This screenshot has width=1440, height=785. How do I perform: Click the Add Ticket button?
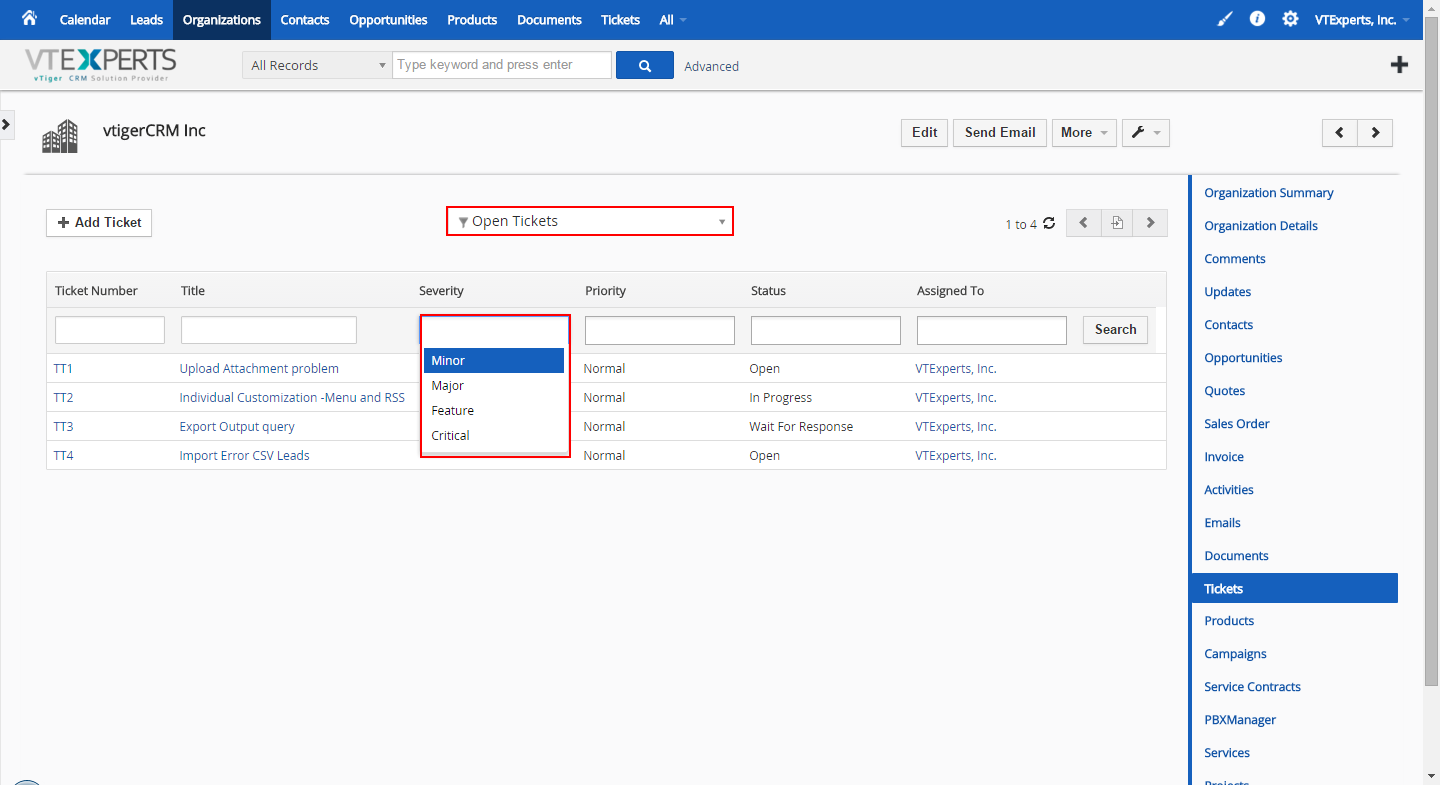point(99,223)
